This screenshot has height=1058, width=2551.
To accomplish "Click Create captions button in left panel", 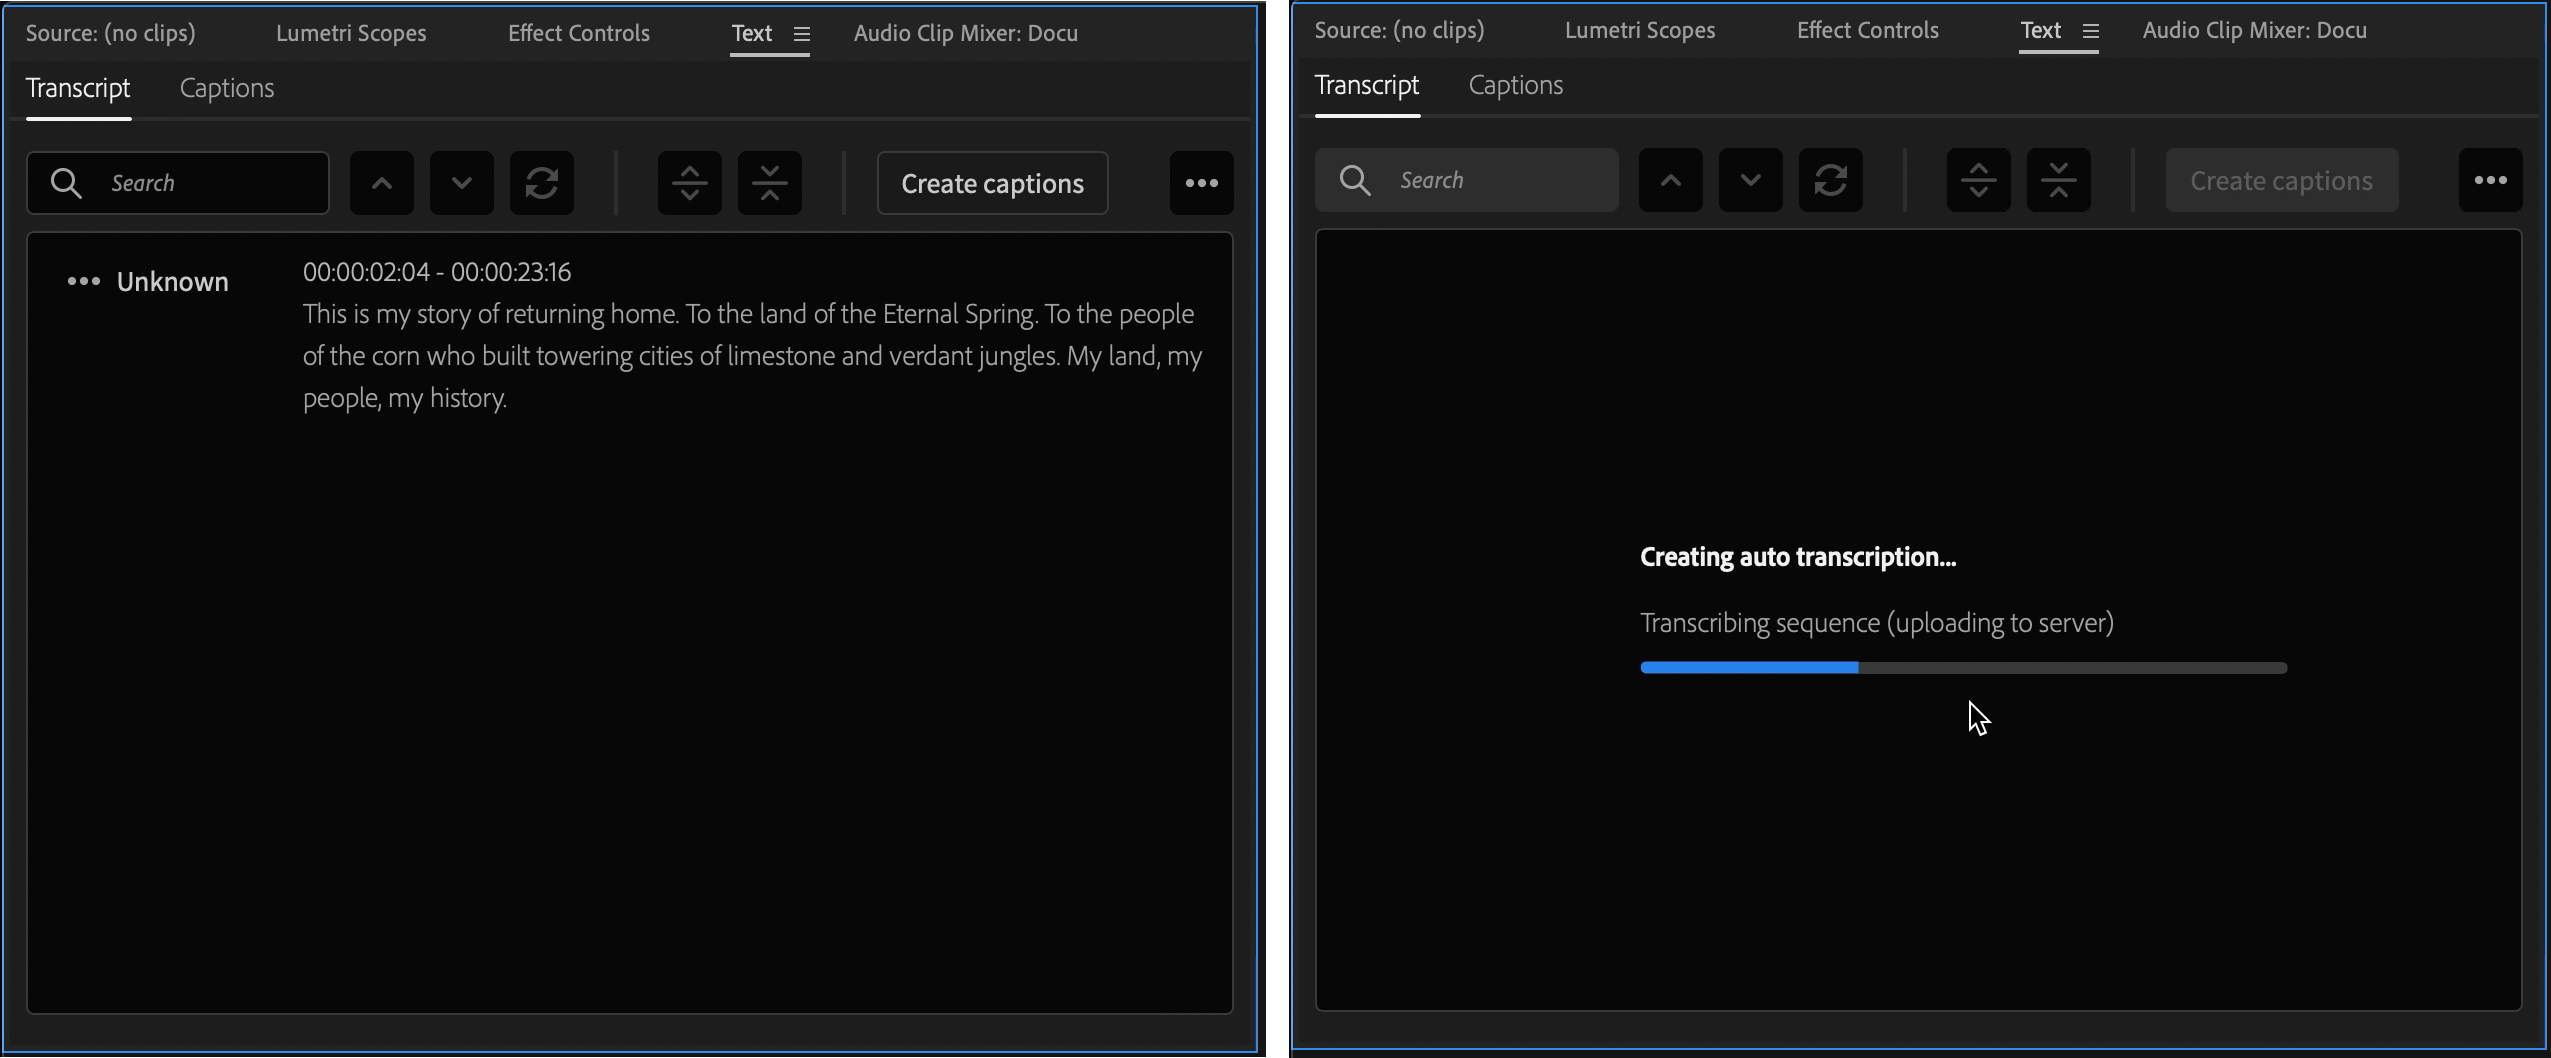I will [993, 183].
